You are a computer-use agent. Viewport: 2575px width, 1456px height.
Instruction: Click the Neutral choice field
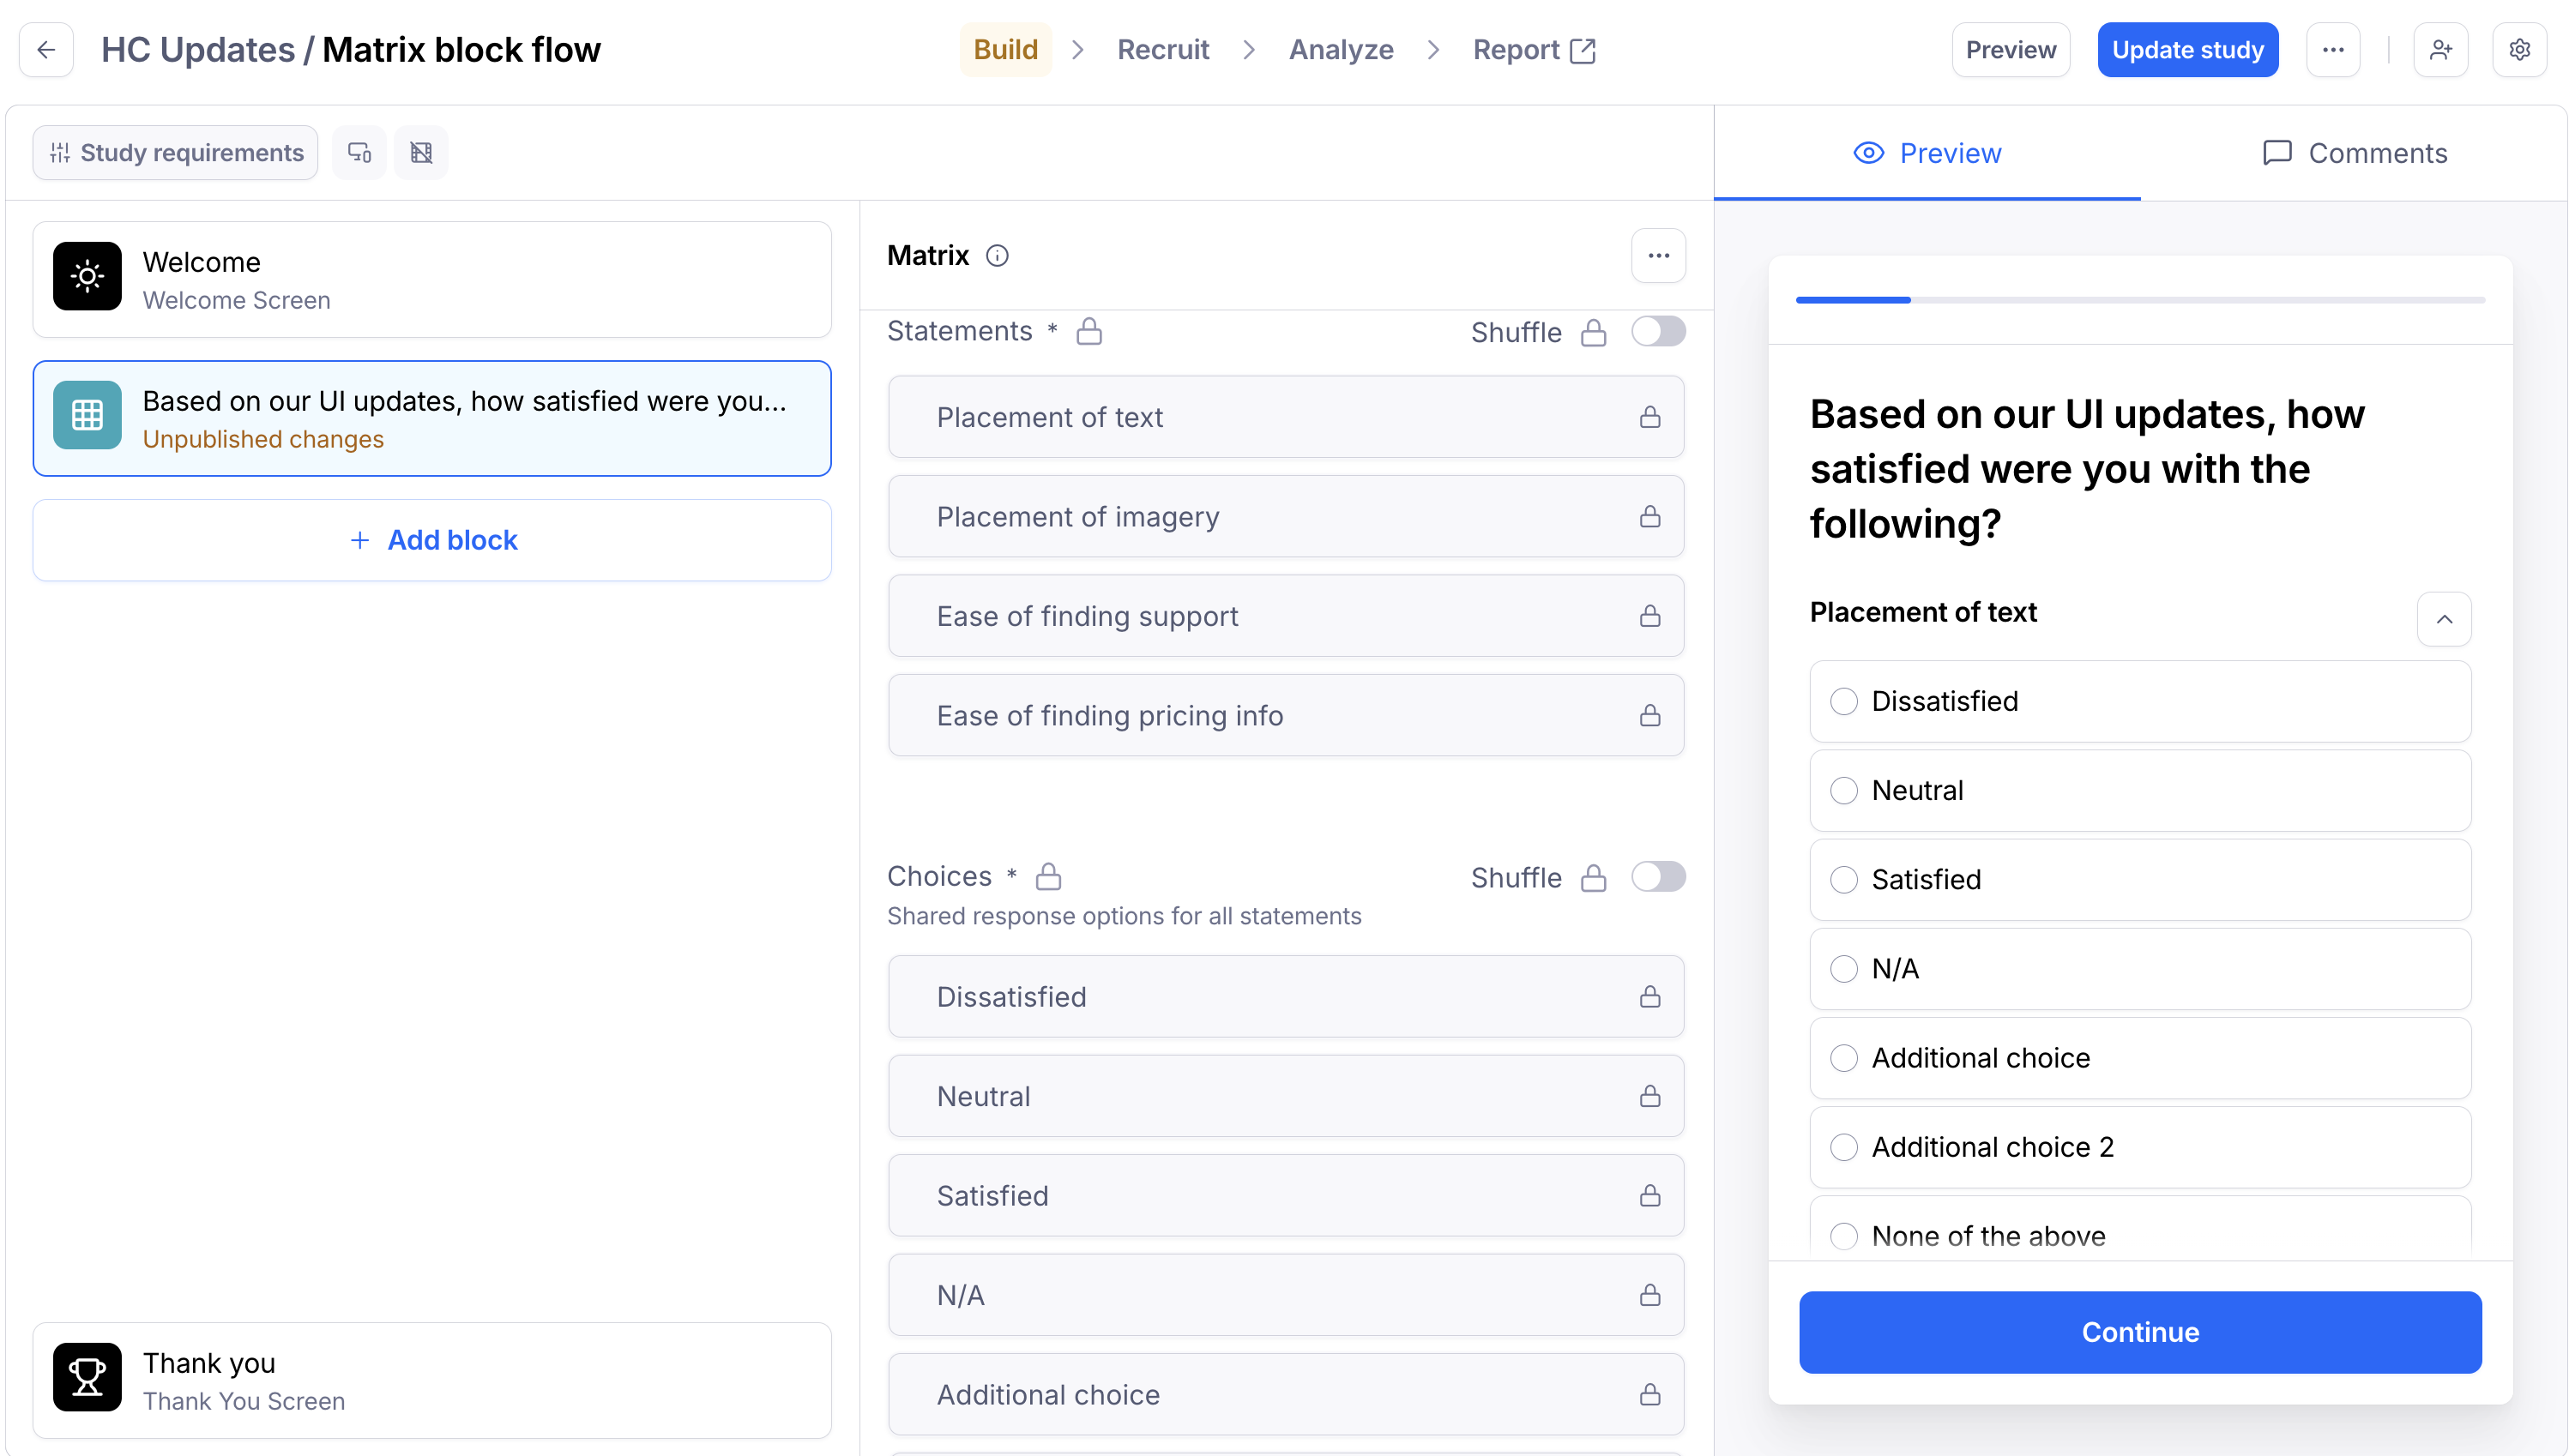click(1286, 1096)
